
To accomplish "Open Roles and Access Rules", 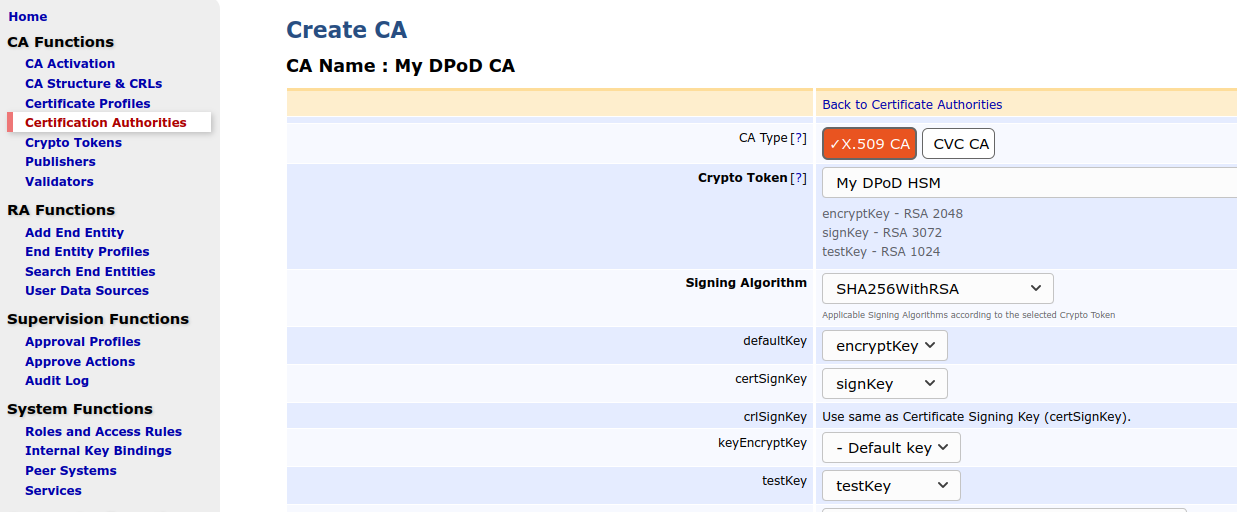I will point(103,432).
